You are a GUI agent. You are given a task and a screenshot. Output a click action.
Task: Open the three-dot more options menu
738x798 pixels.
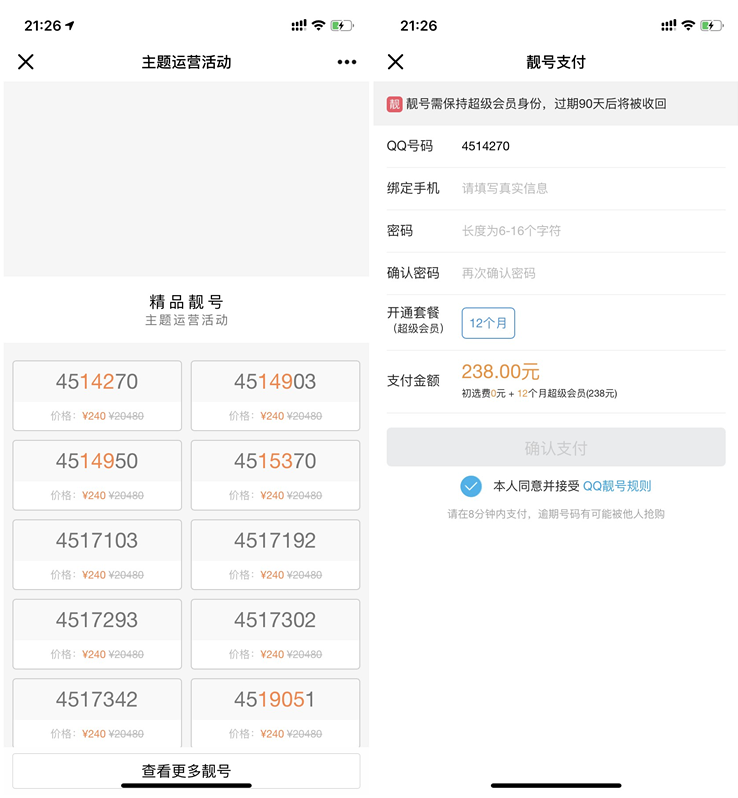(347, 62)
